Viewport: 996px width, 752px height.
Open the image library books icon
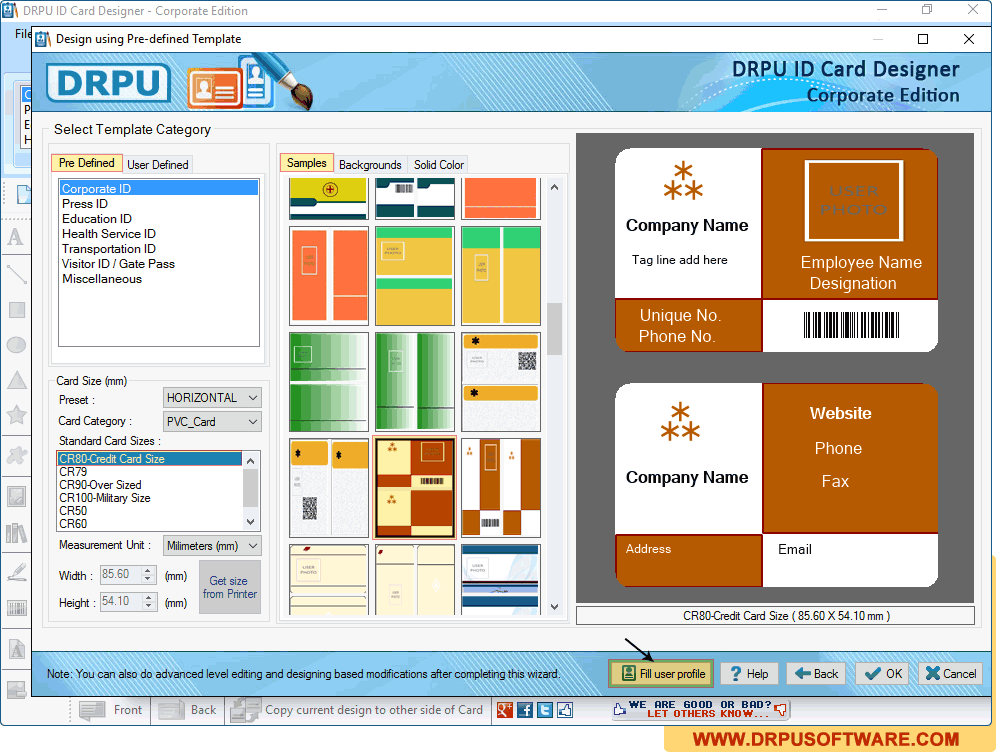click(x=16, y=532)
